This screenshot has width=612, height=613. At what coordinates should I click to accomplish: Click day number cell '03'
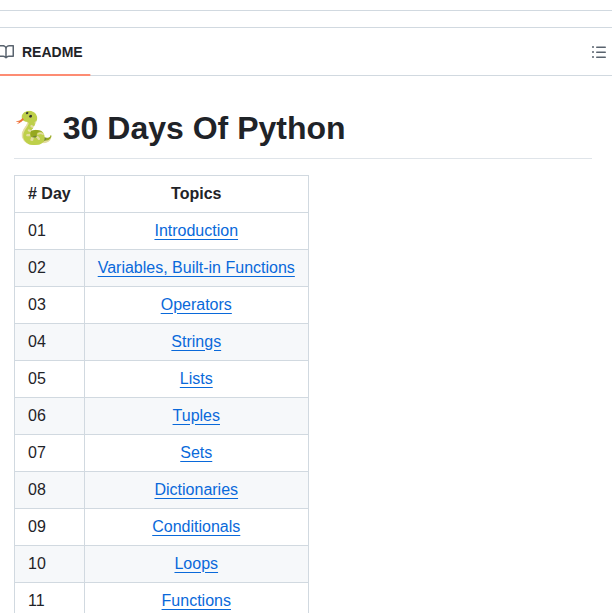pyautogui.click(x=49, y=305)
